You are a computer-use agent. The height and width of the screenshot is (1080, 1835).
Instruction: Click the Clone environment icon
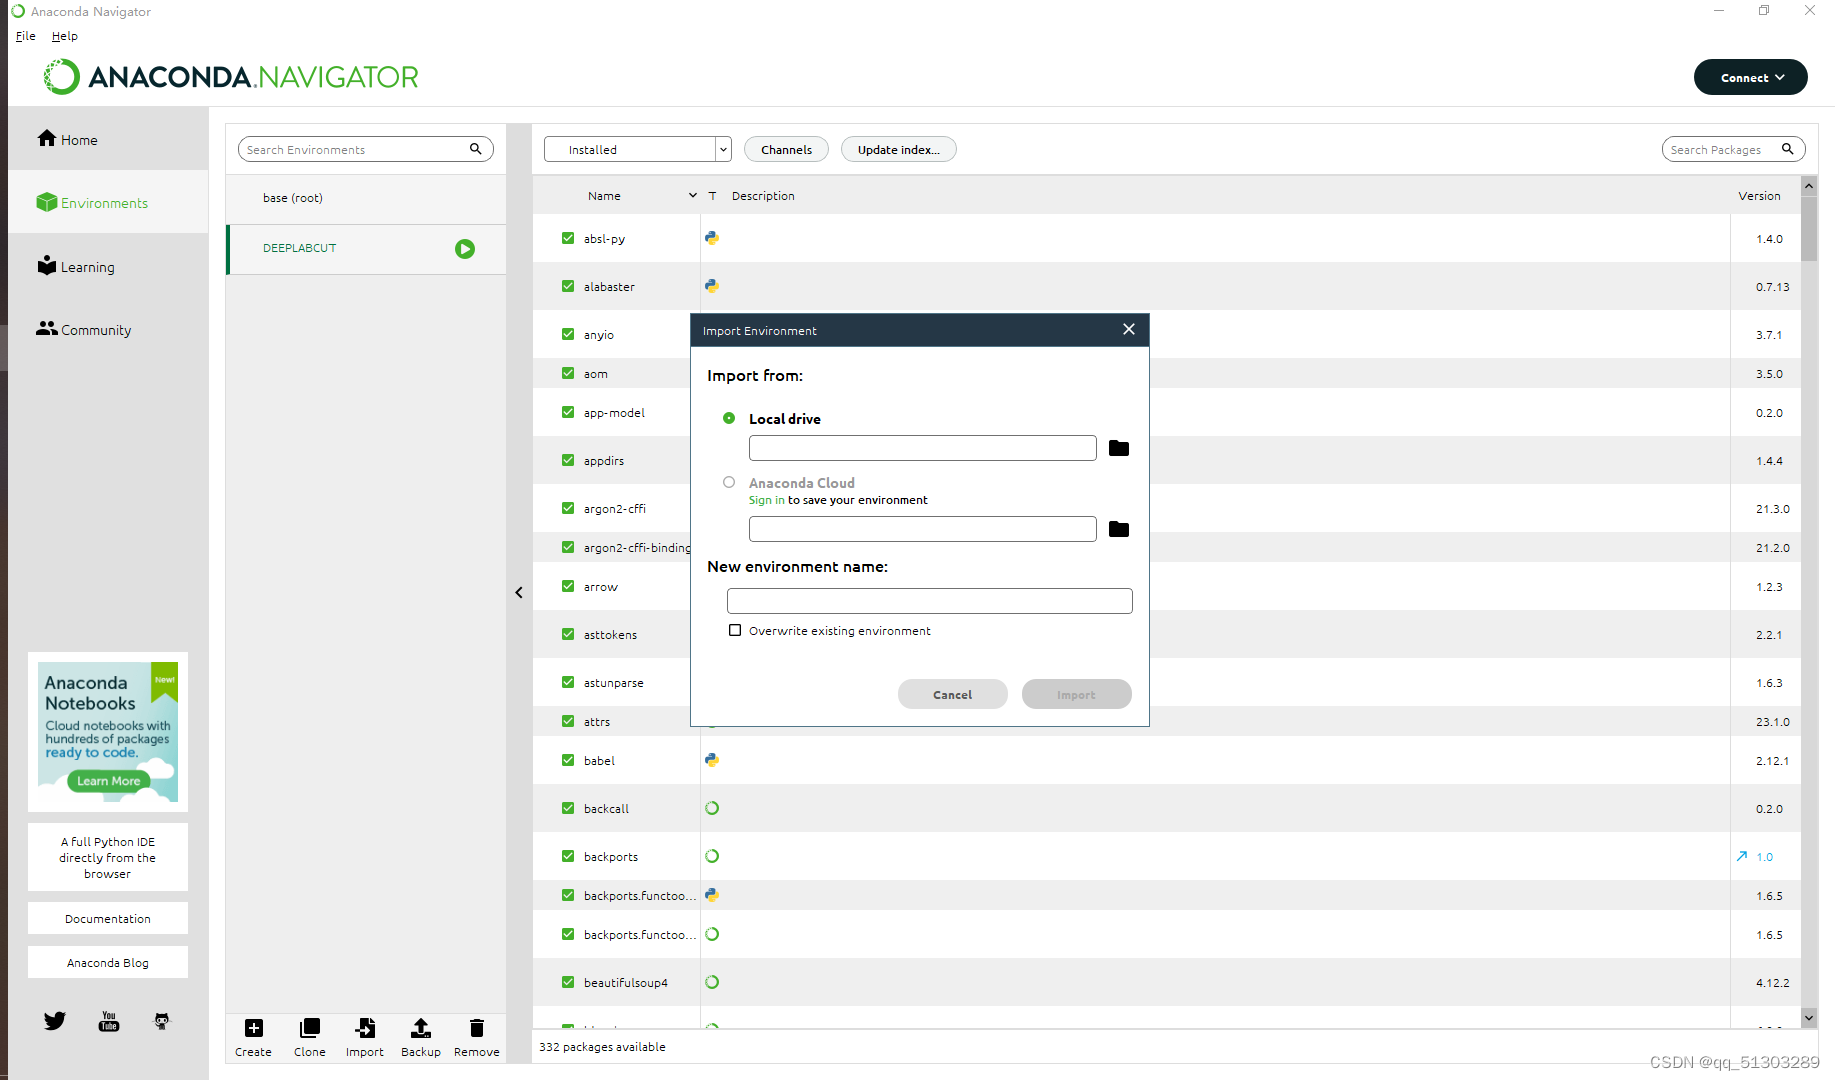(310, 1028)
